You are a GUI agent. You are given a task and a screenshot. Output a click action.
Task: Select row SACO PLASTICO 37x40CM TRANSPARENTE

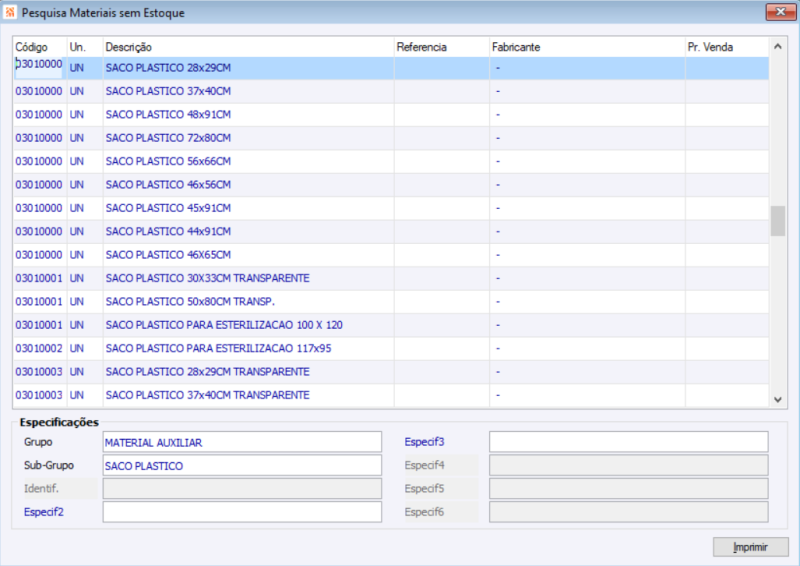(x=391, y=396)
